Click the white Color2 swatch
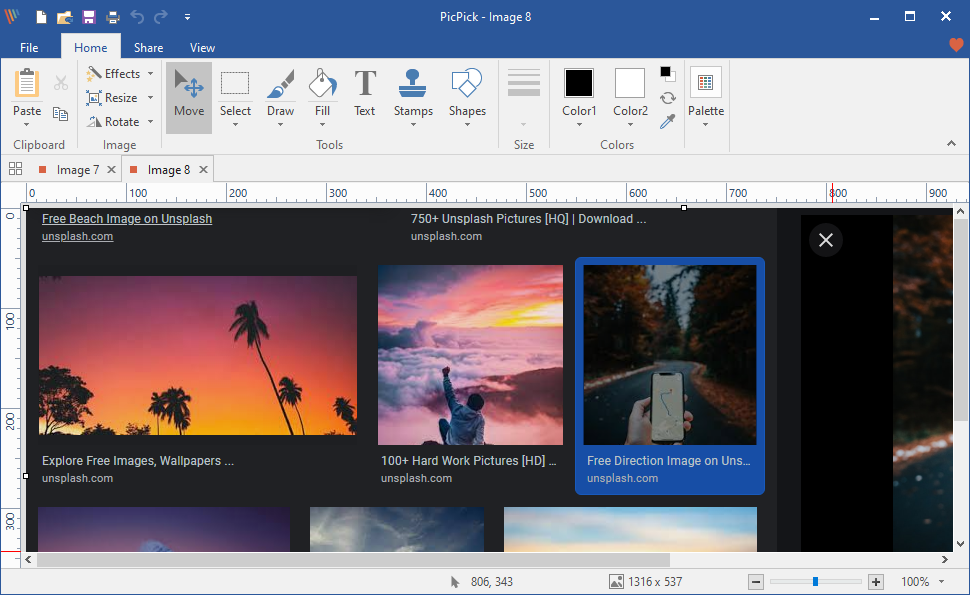The height and width of the screenshot is (595, 970). click(x=630, y=83)
